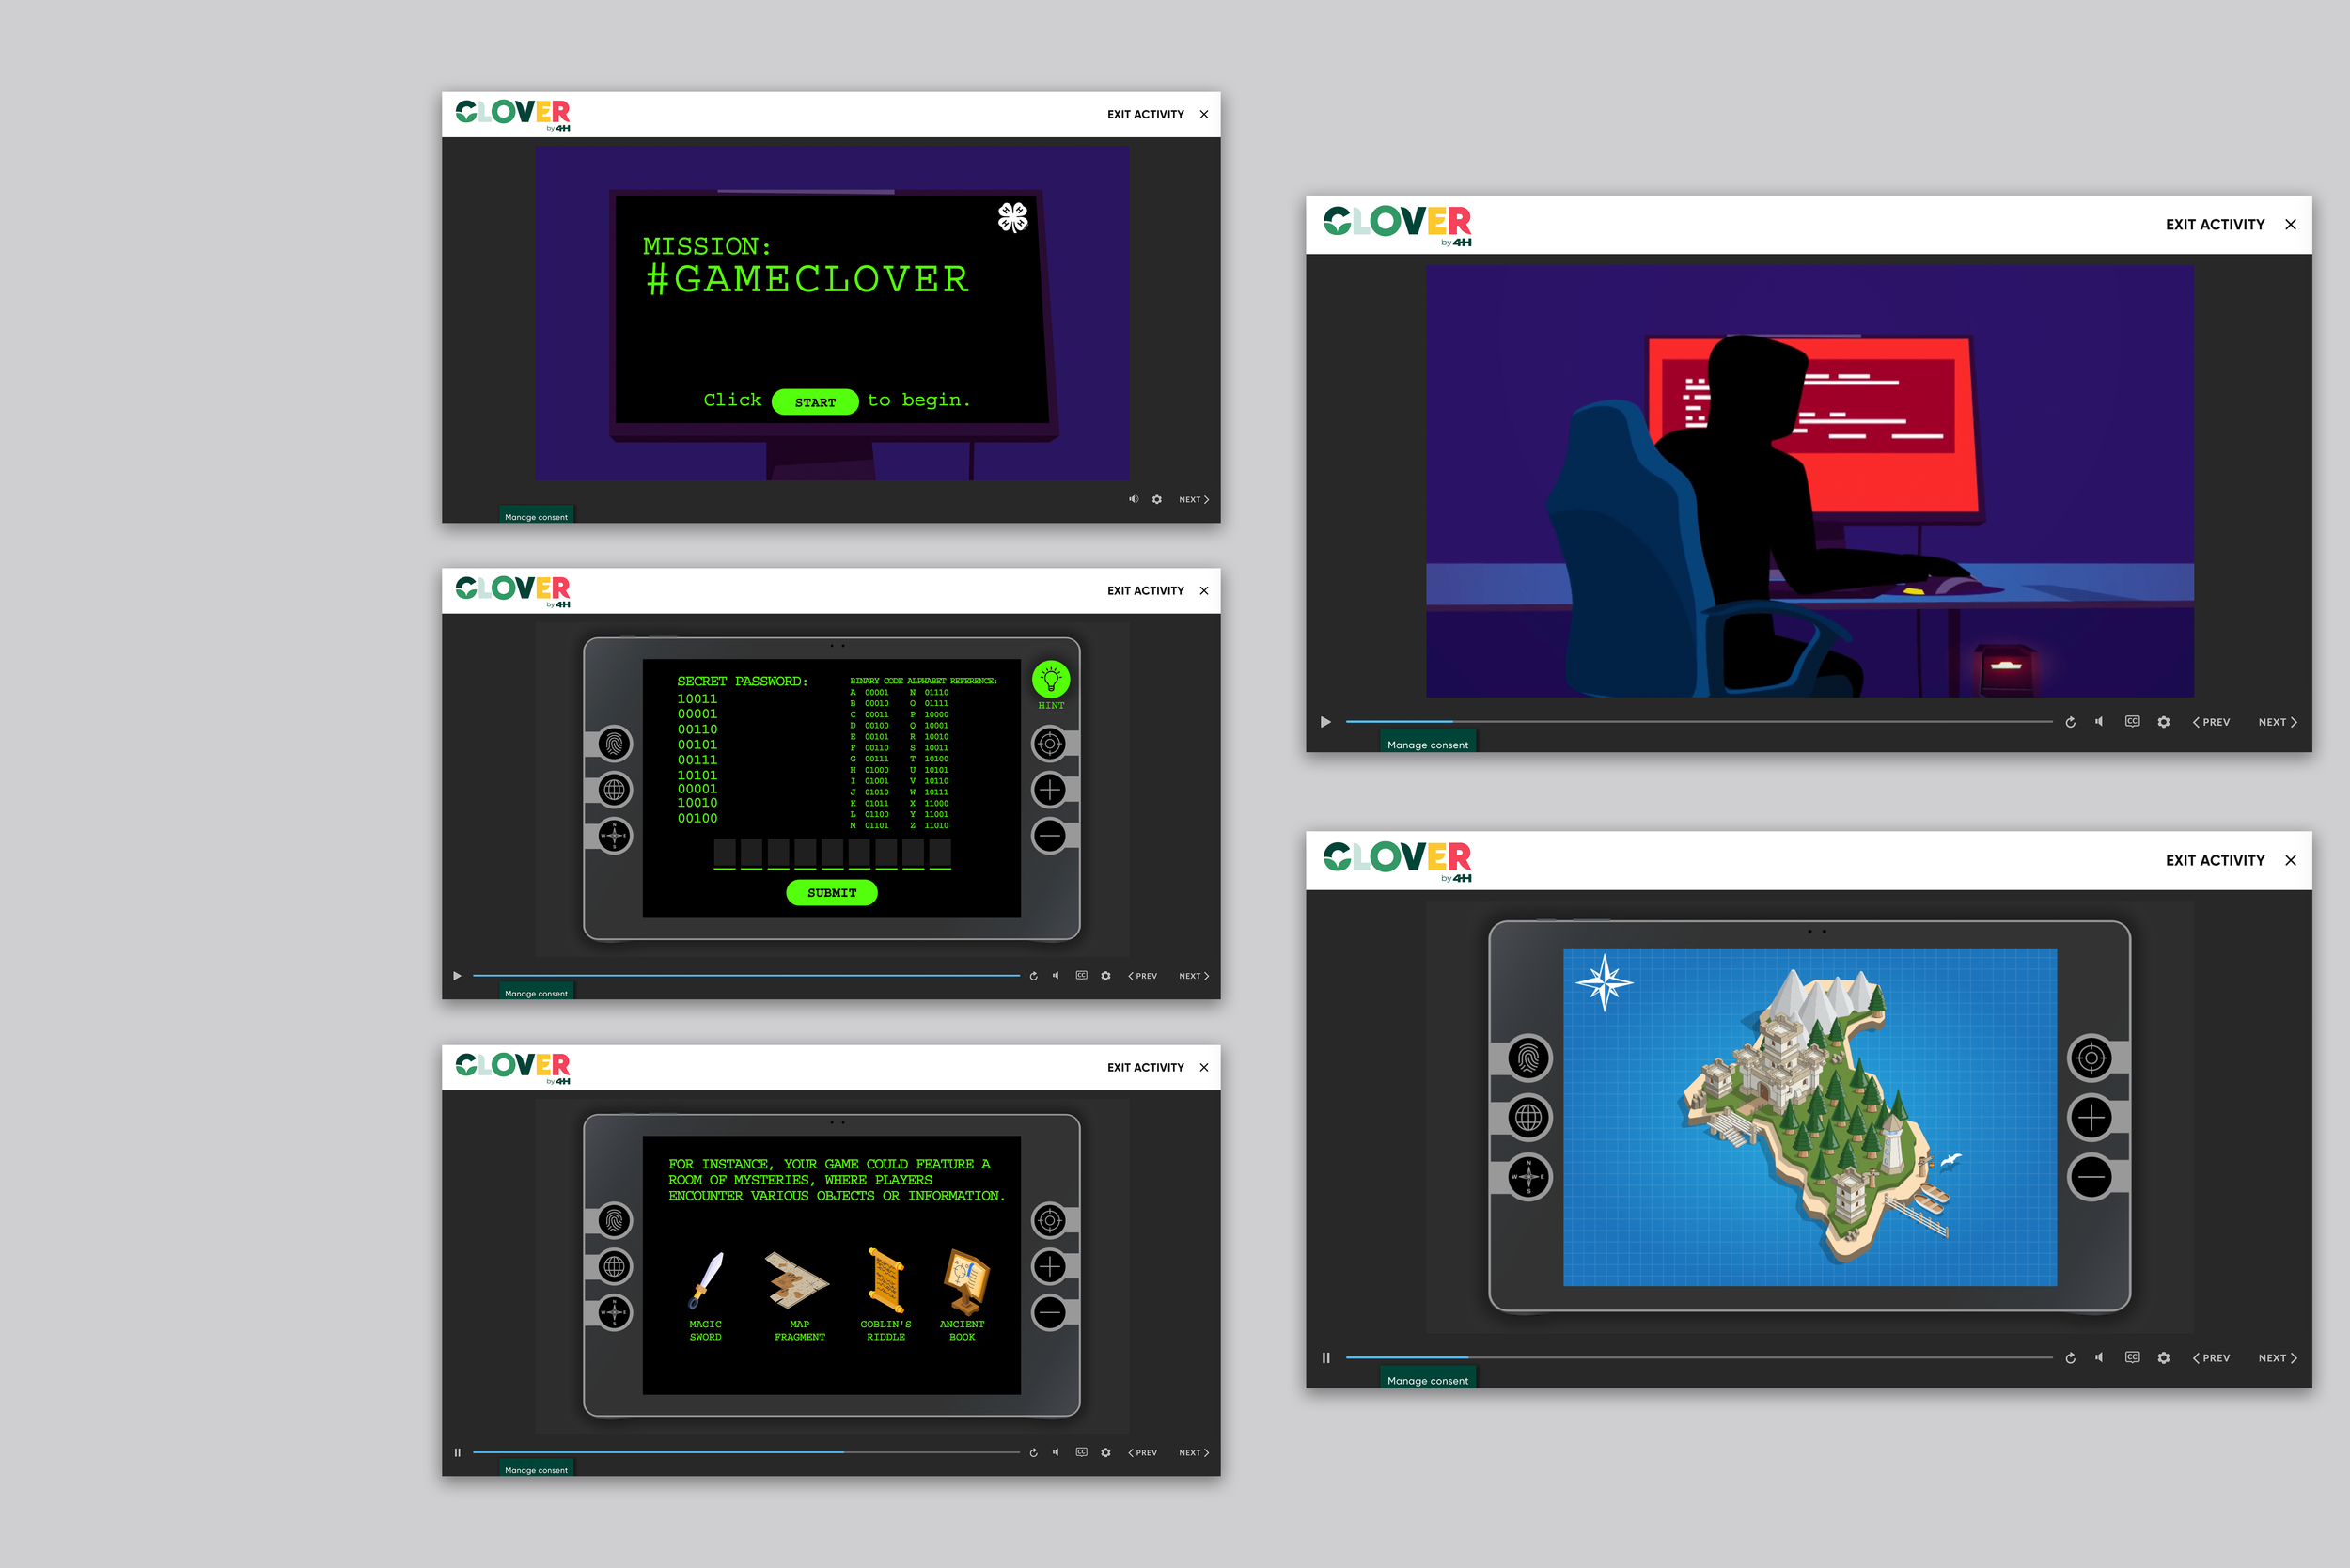Click EXIT ACTIVITY in hacker video window
2350x1568 pixels.
(2230, 225)
